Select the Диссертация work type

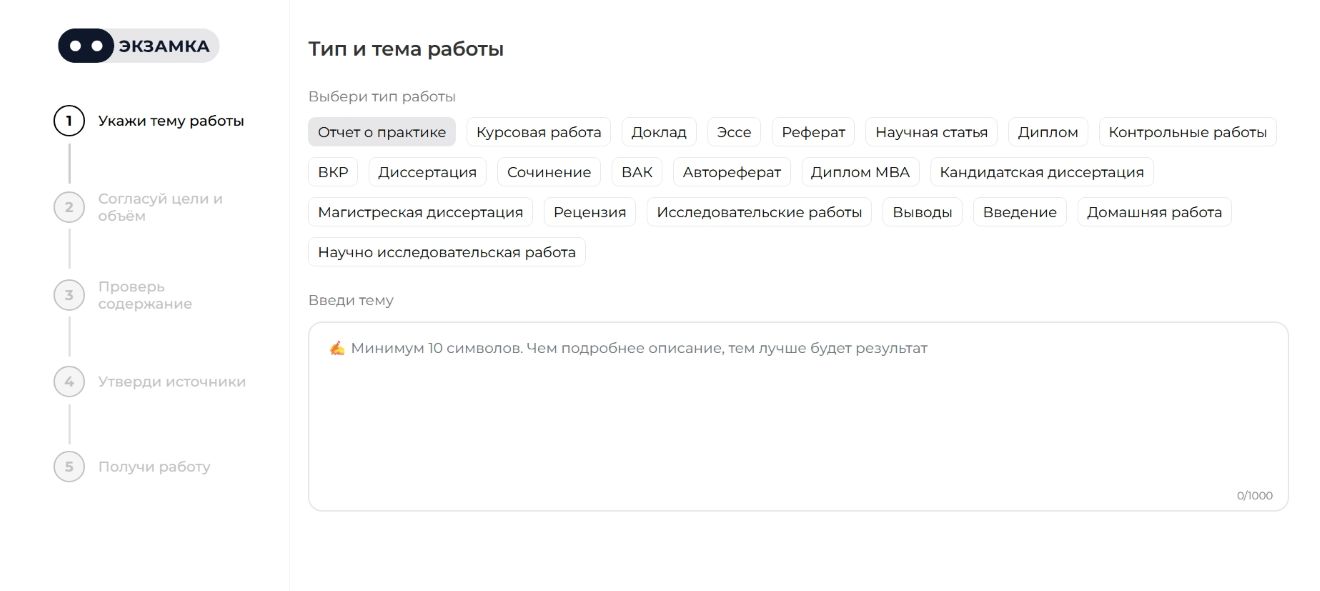tap(427, 171)
